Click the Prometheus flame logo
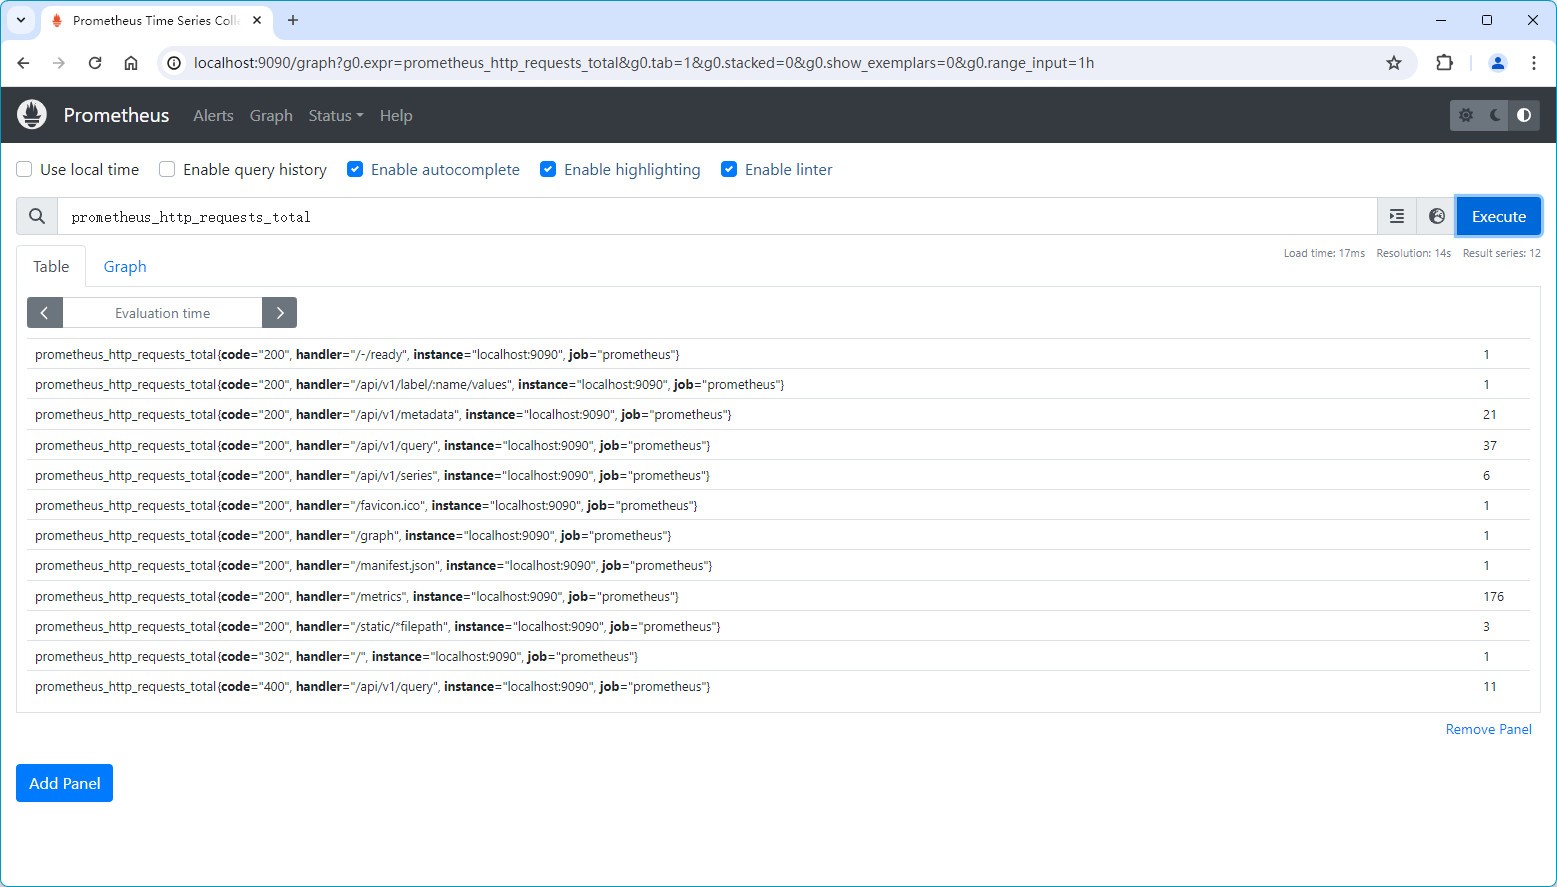This screenshot has width=1557, height=887. [x=32, y=115]
